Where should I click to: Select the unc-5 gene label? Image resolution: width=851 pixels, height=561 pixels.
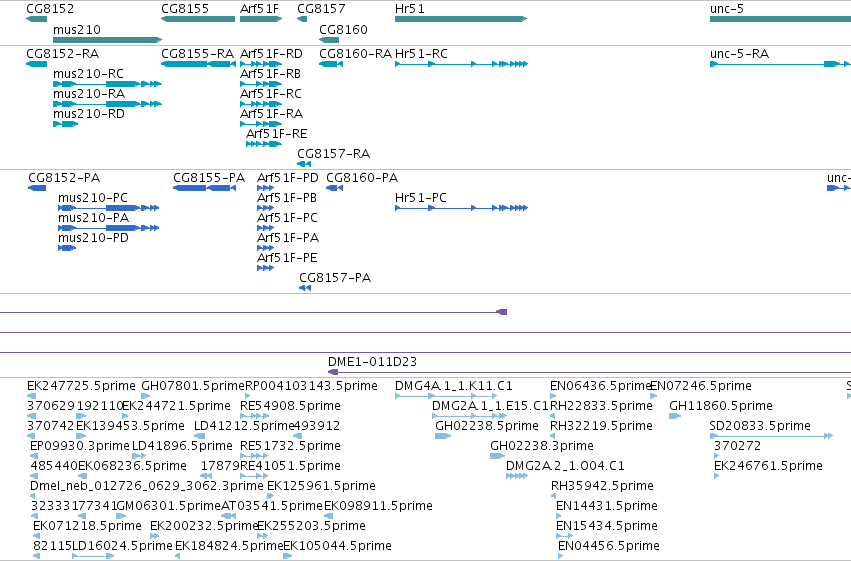click(727, 9)
